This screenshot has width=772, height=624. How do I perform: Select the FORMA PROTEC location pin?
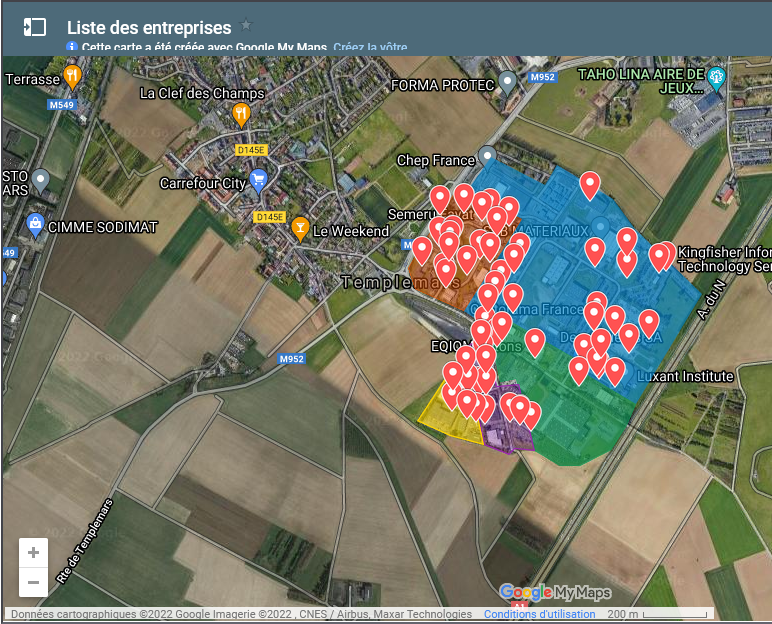click(508, 81)
